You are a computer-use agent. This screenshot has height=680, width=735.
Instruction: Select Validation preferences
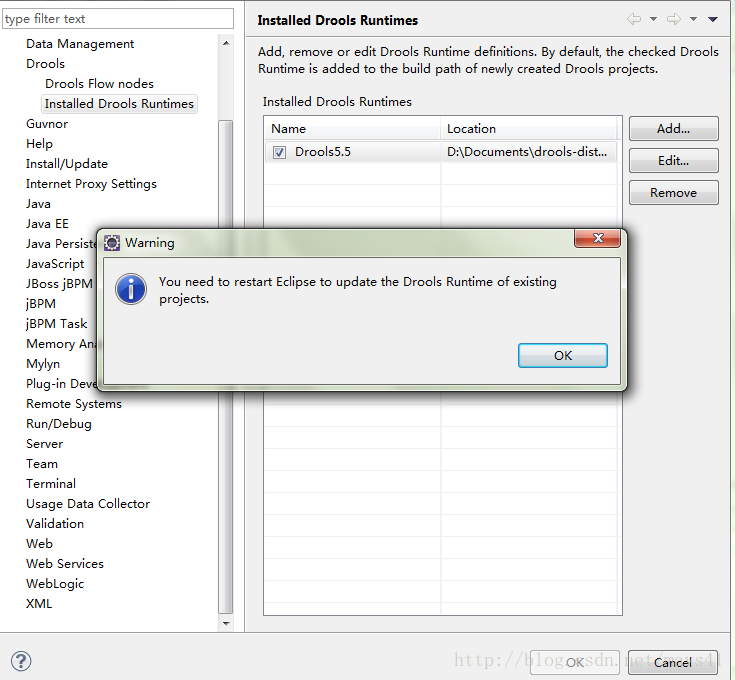click(x=55, y=523)
